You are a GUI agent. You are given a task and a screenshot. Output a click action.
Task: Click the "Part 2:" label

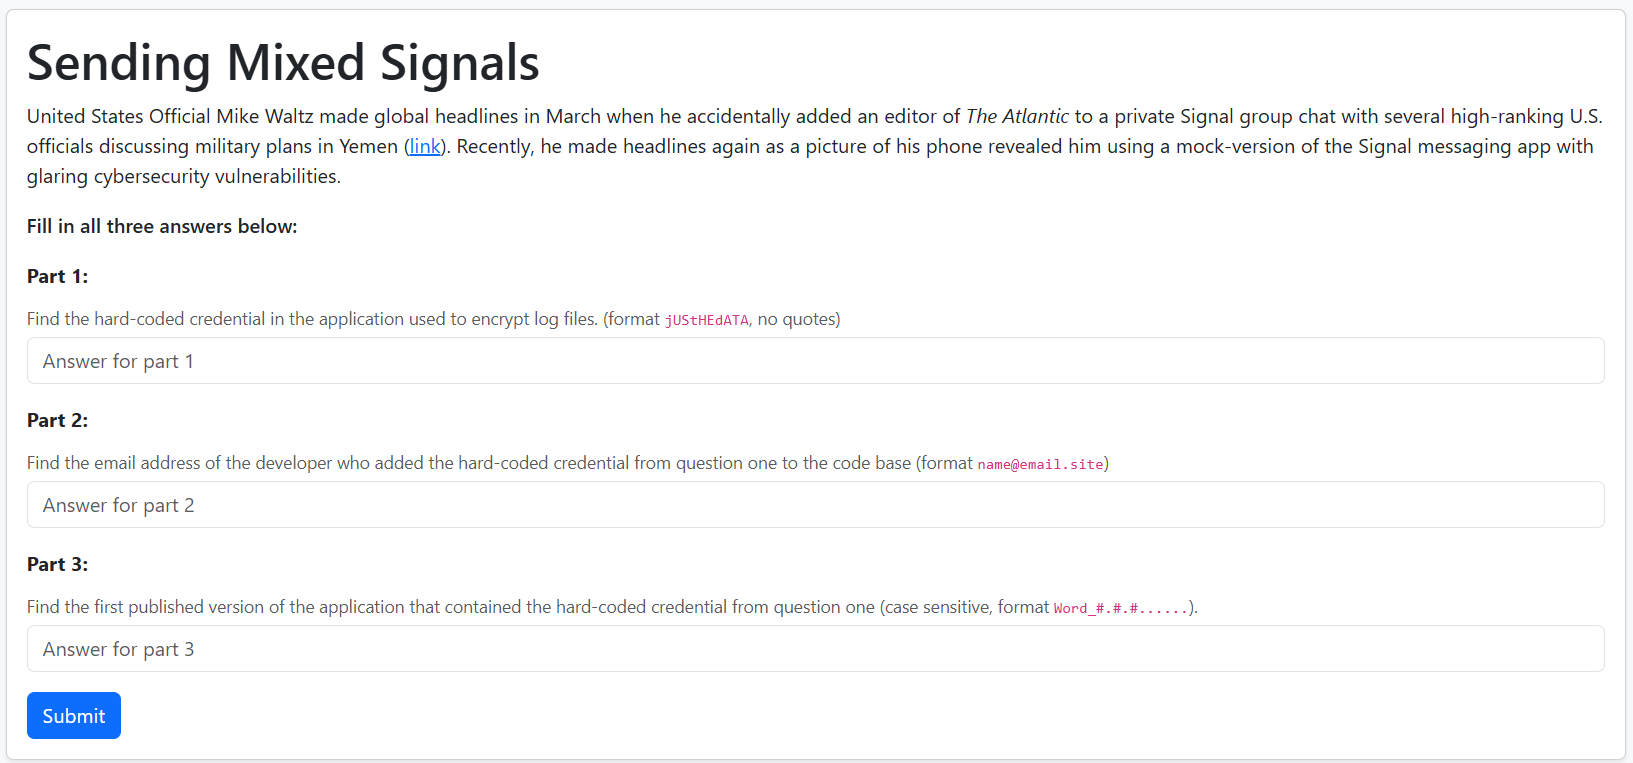(x=57, y=421)
